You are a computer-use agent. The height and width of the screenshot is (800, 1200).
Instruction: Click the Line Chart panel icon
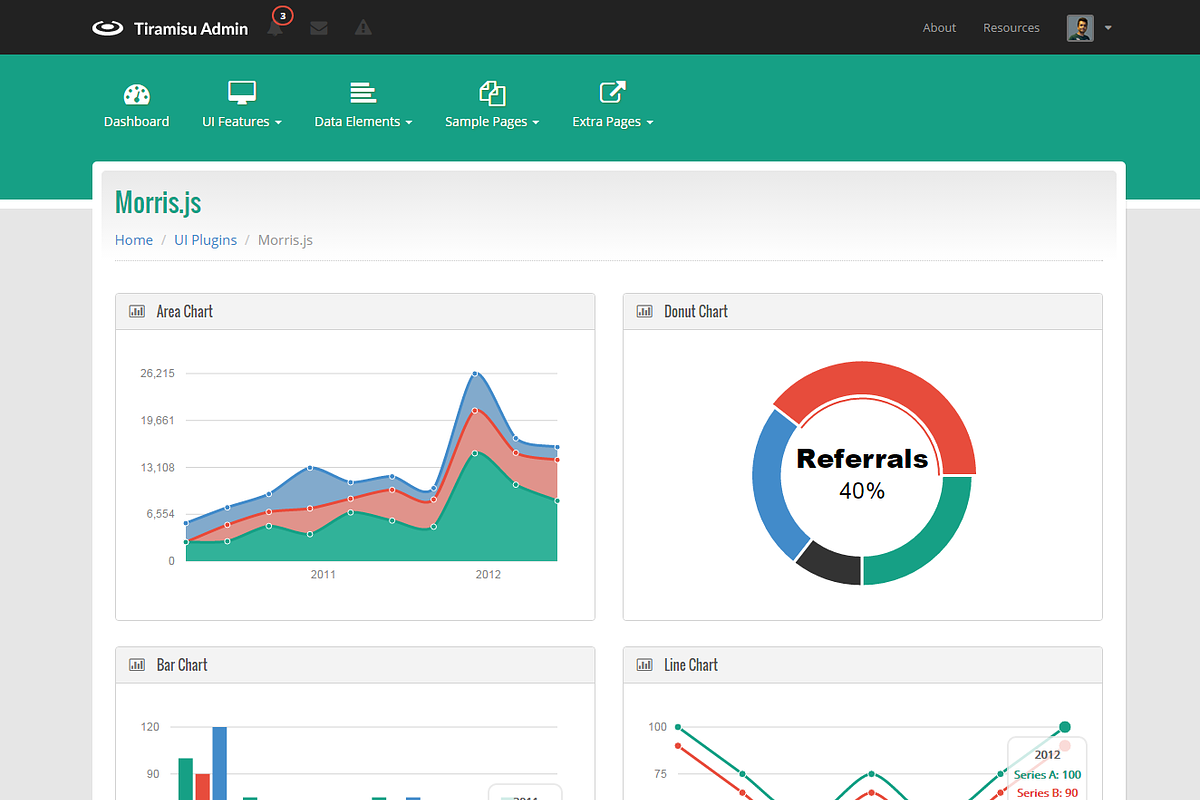(645, 665)
